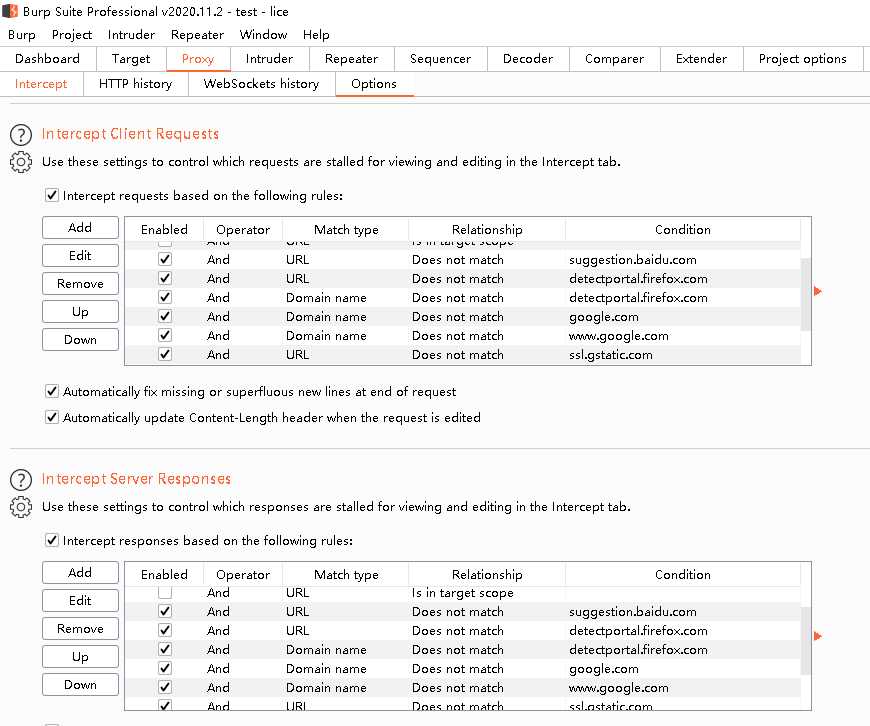
Task: Select client rule condition www.google.com
Action: [x=619, y=336]
